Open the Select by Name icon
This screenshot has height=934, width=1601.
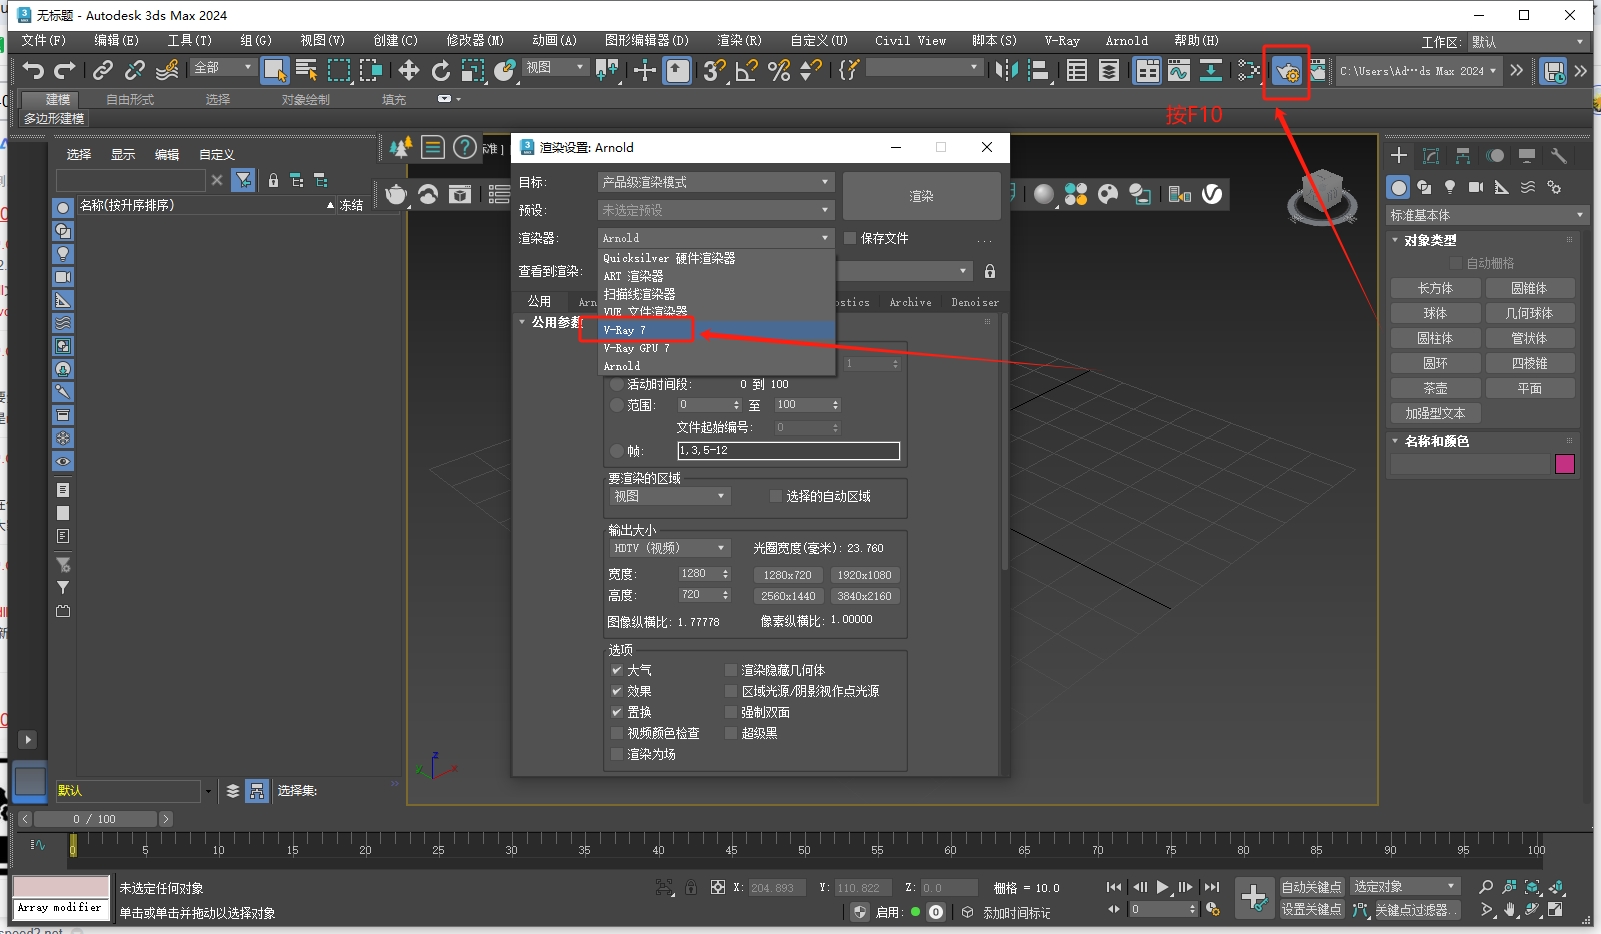tap(307, 71)
